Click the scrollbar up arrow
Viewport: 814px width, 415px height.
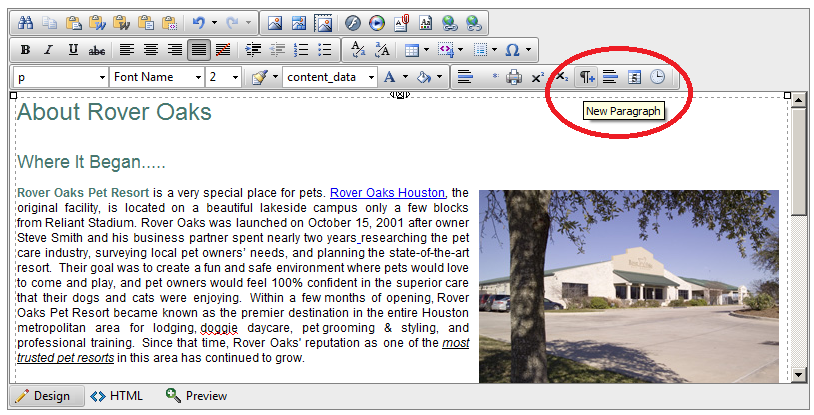tap(798, 100)
